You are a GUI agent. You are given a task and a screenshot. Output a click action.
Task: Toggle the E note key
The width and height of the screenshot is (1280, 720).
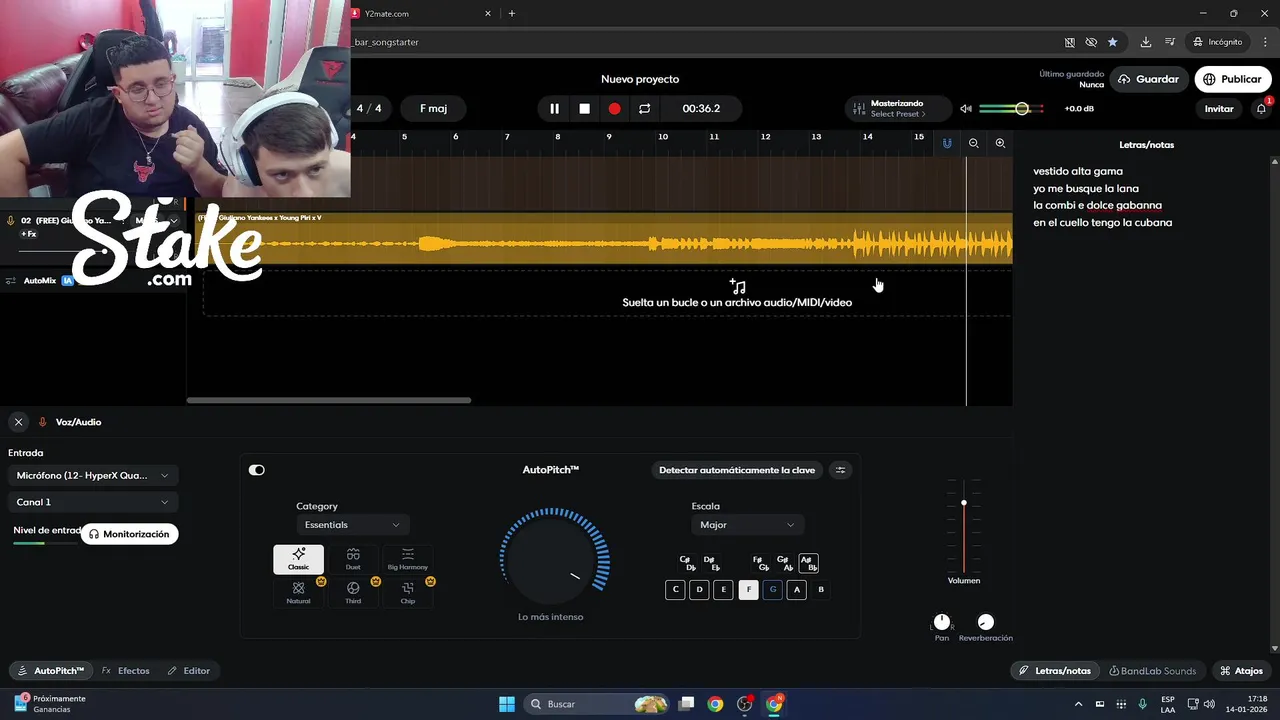724,590
